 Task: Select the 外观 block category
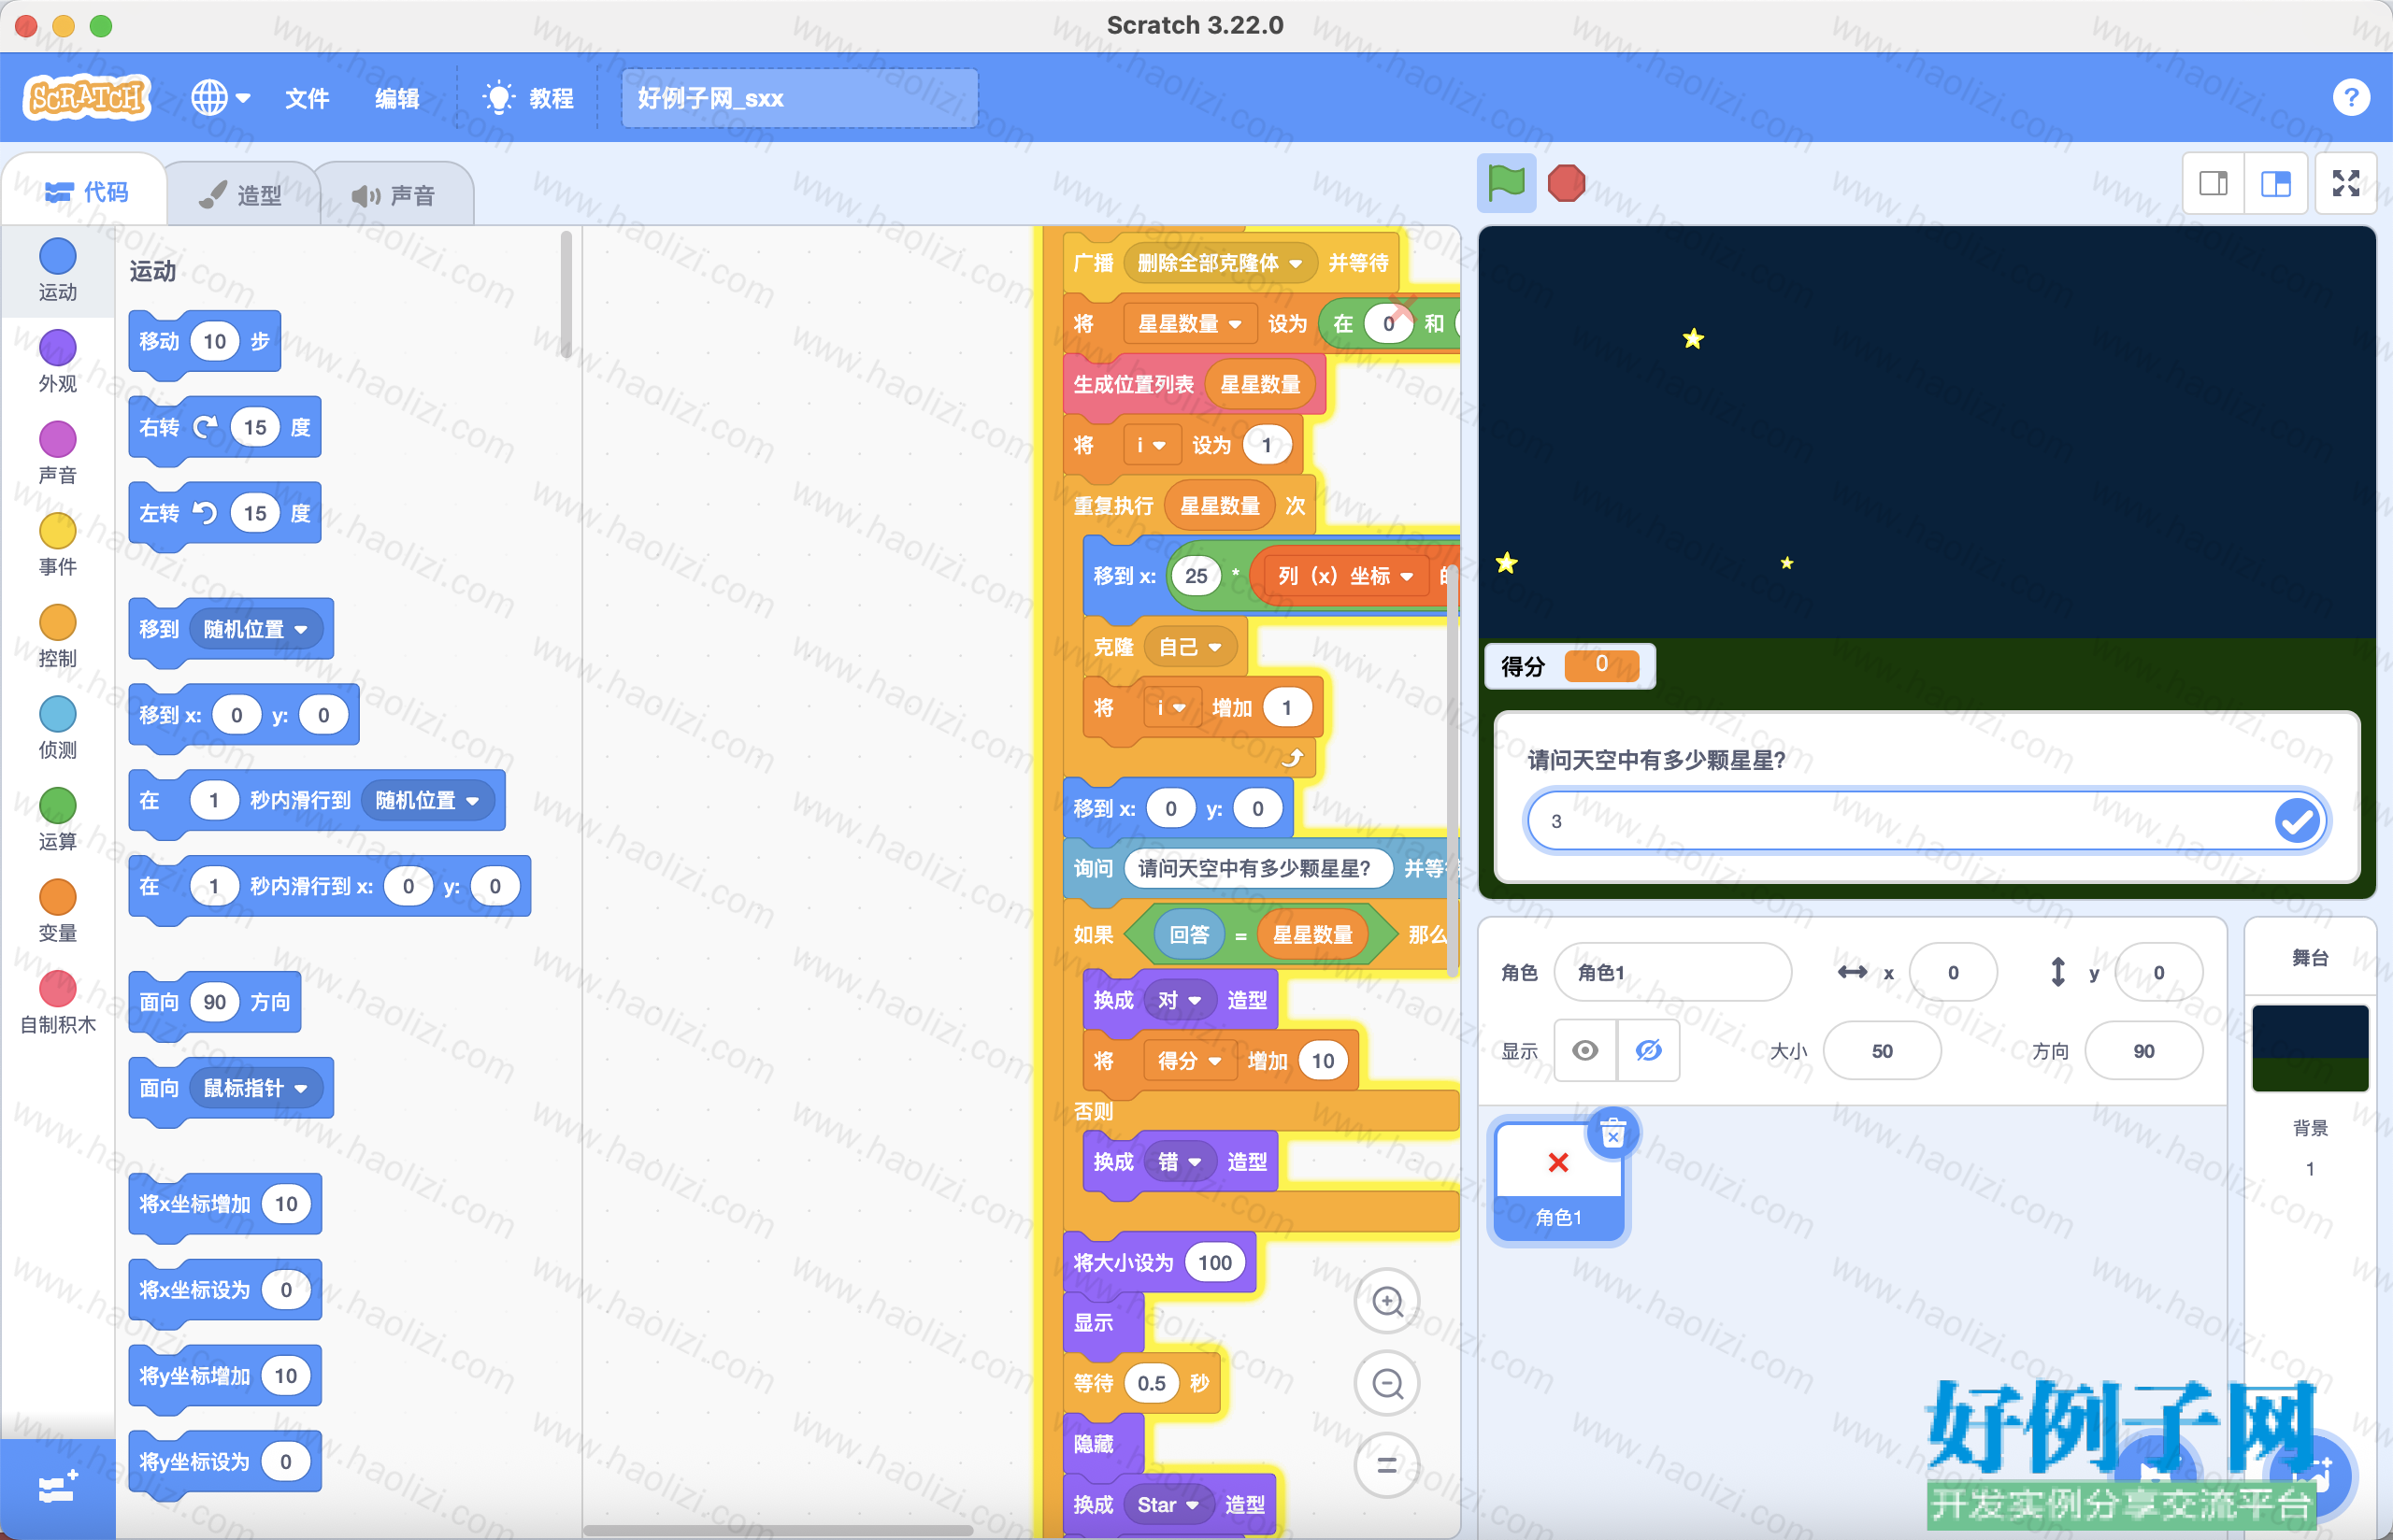57,362
